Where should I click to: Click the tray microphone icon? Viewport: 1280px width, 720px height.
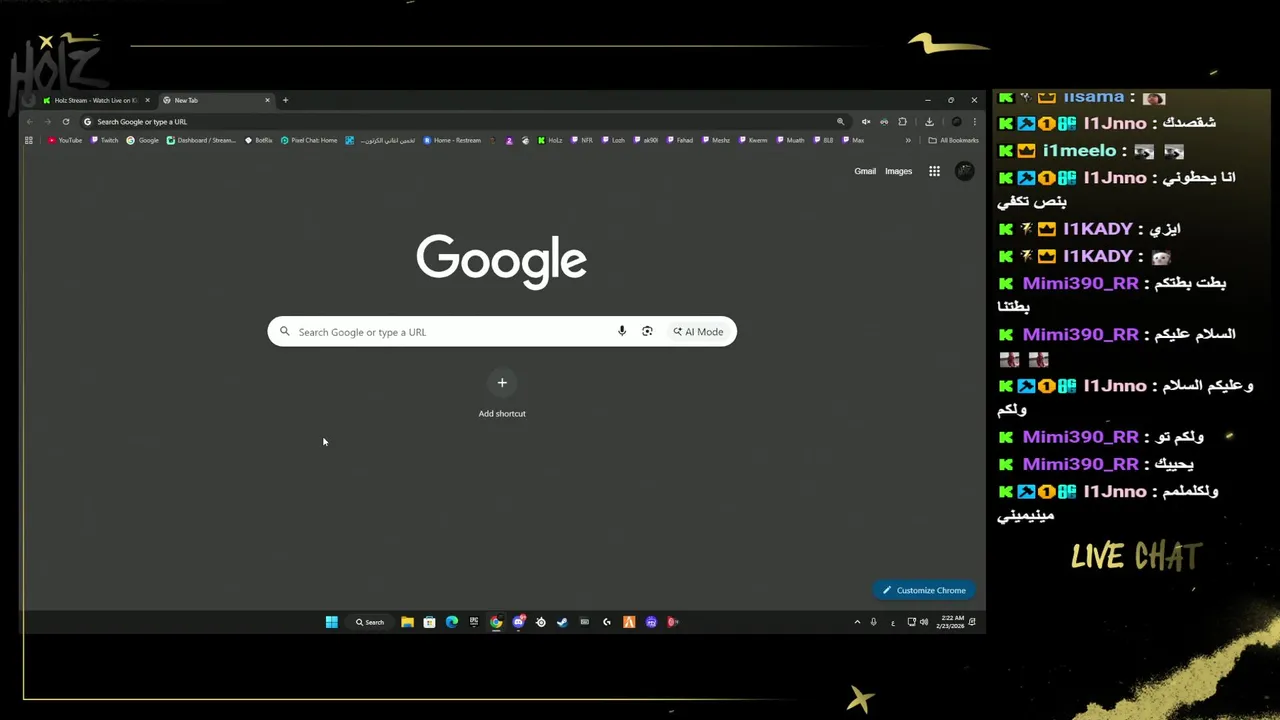(874, 622)
